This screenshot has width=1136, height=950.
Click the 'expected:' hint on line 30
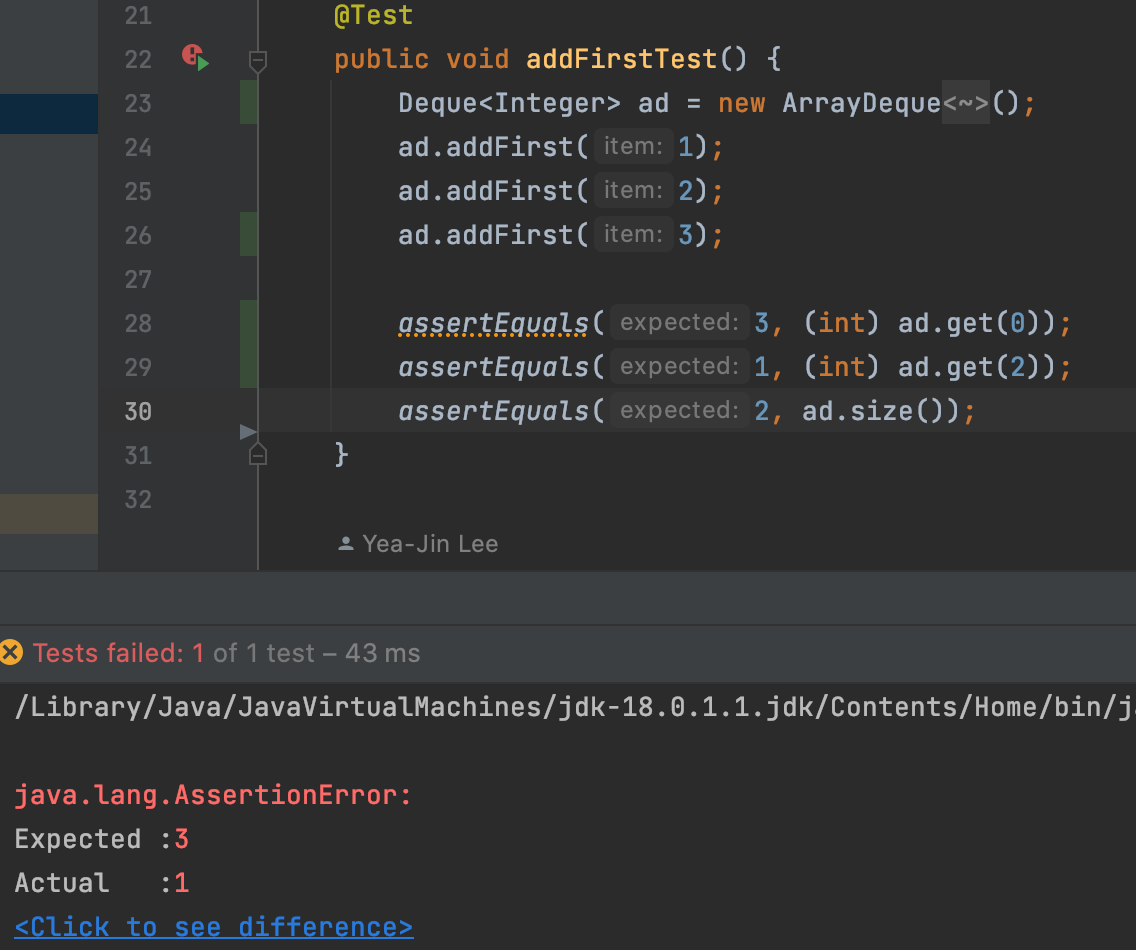[x=679, y=411]
